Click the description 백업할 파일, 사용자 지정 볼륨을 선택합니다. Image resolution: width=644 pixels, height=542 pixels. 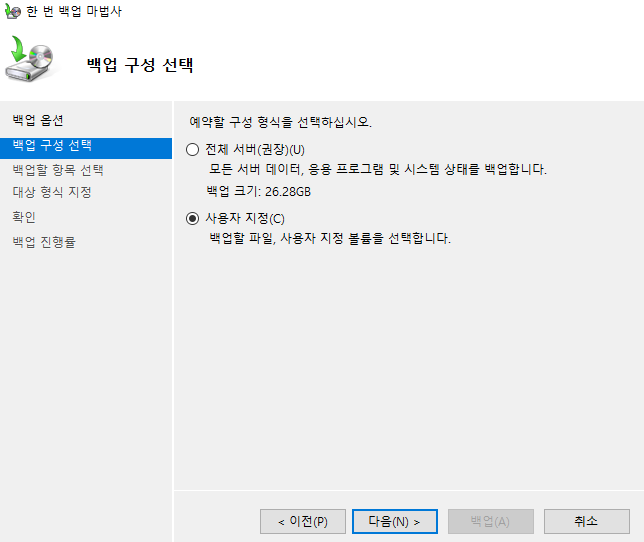pos(330,238)
